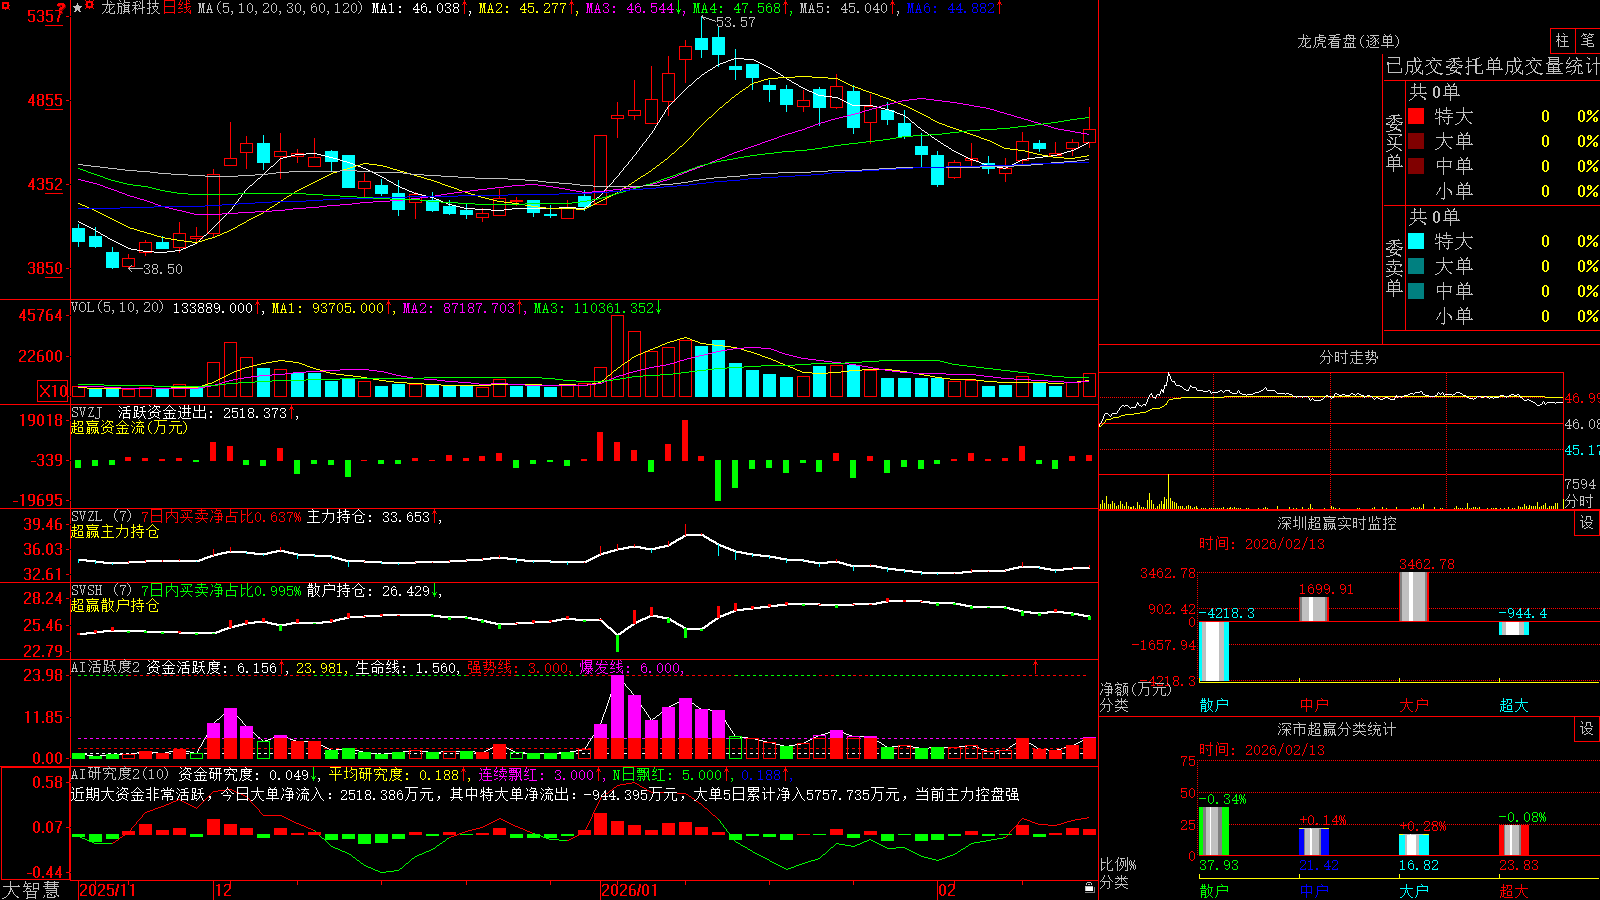Click the 2026/01 date marker on timeline
Image resolution: width=1600 pixels, height=900 pixels.
630,890
